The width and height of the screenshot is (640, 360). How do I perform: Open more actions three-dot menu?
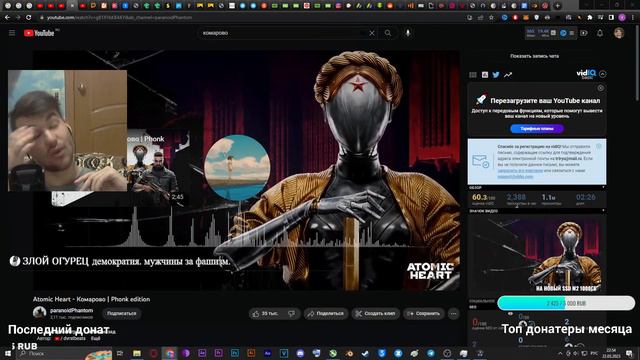pyautogui.click(x=453, y=313)
